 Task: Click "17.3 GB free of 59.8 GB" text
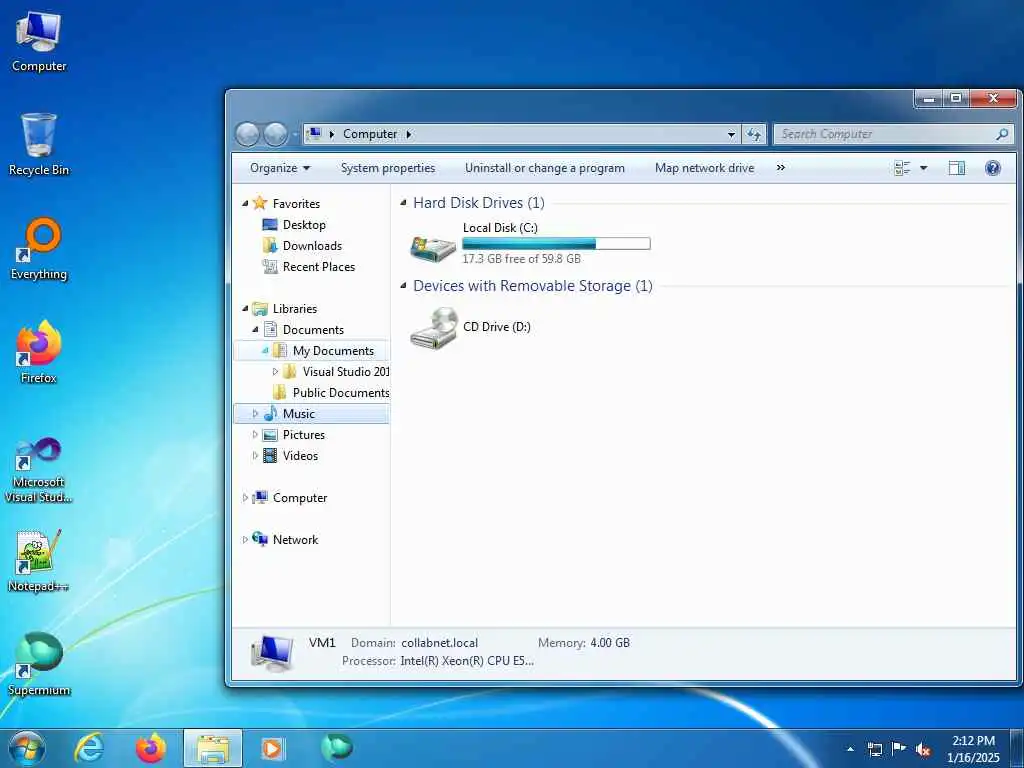(x=521, y=259)
